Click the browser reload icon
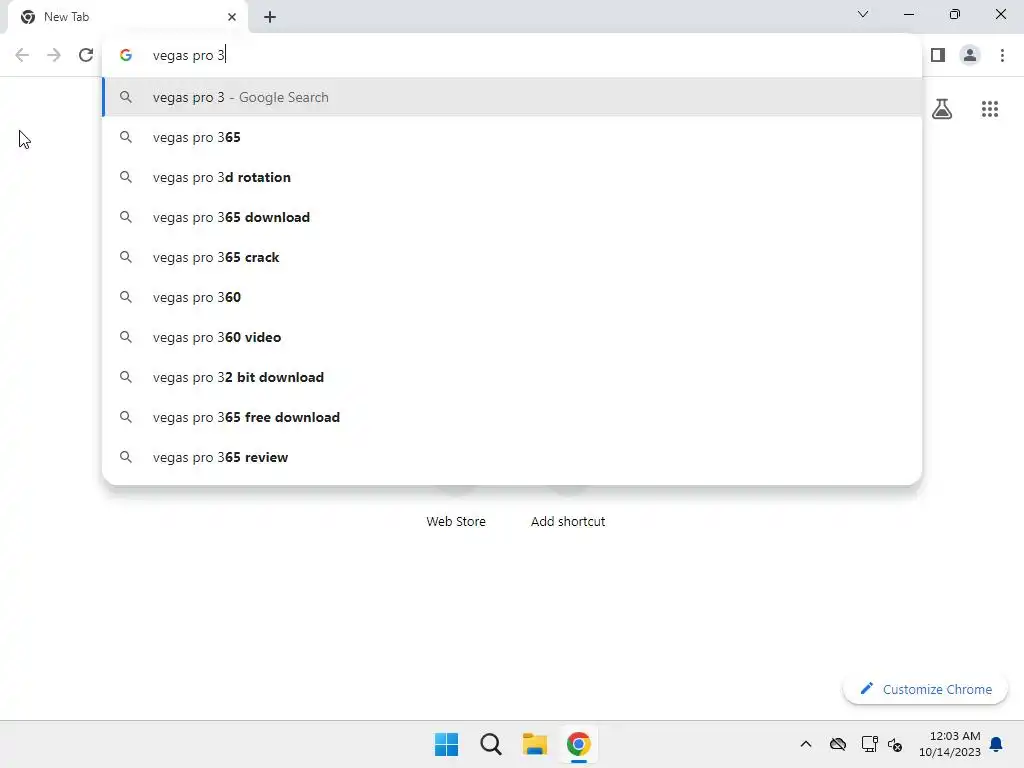 click(x=86, y=55)
